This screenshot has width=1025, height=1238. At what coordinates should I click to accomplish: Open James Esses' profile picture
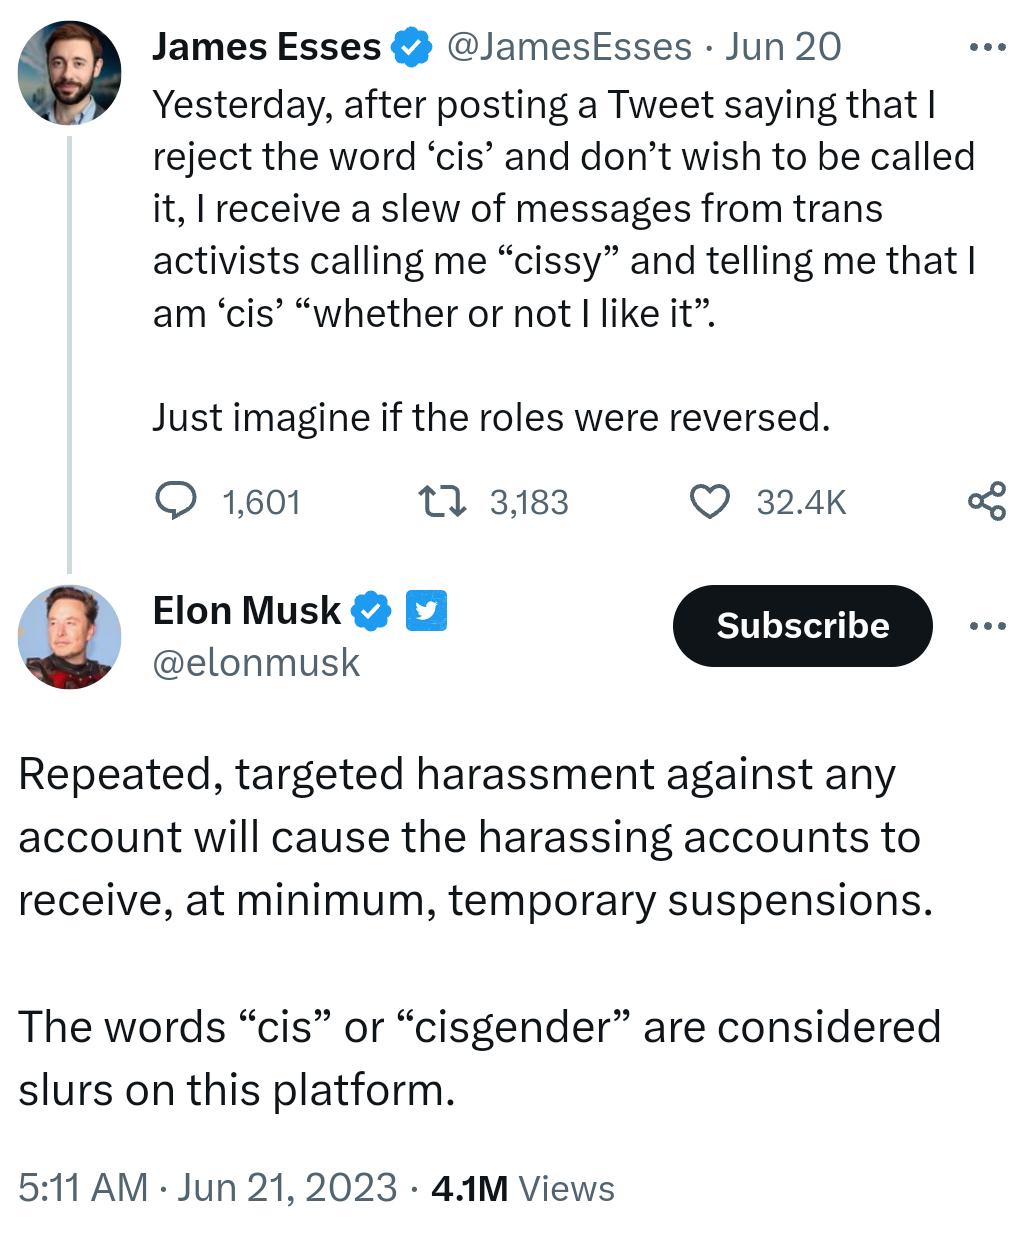coord(69,72)
